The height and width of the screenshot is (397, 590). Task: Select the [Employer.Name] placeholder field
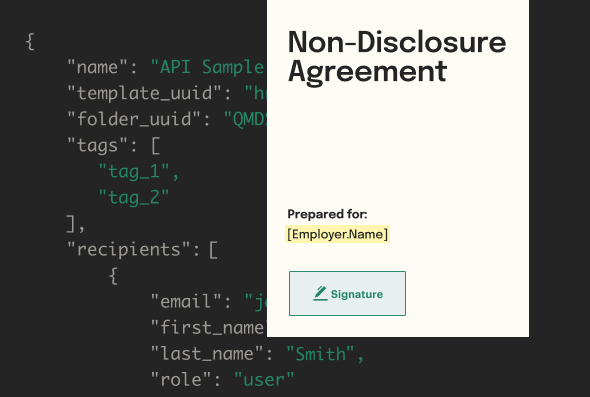click(x=337, y=234)
